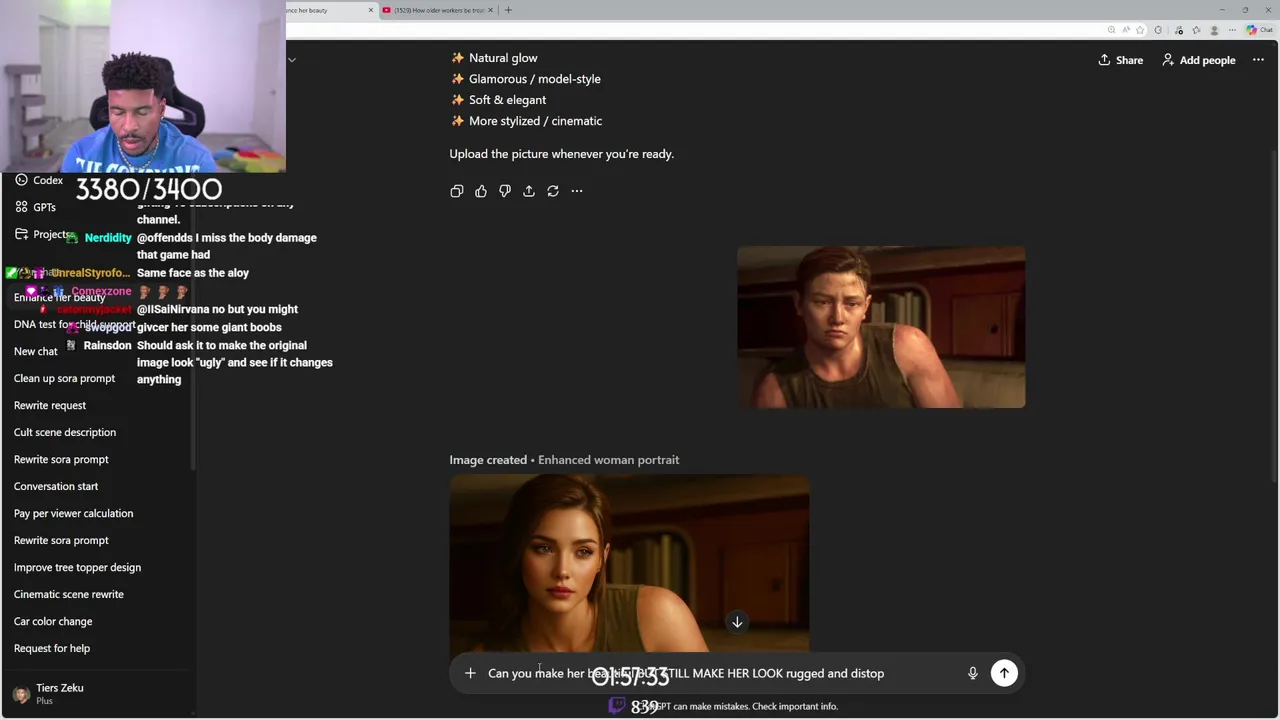Click Rainsdon username in chat overlay
This screenshot has height=720, width=1280.
click(107, 346)
